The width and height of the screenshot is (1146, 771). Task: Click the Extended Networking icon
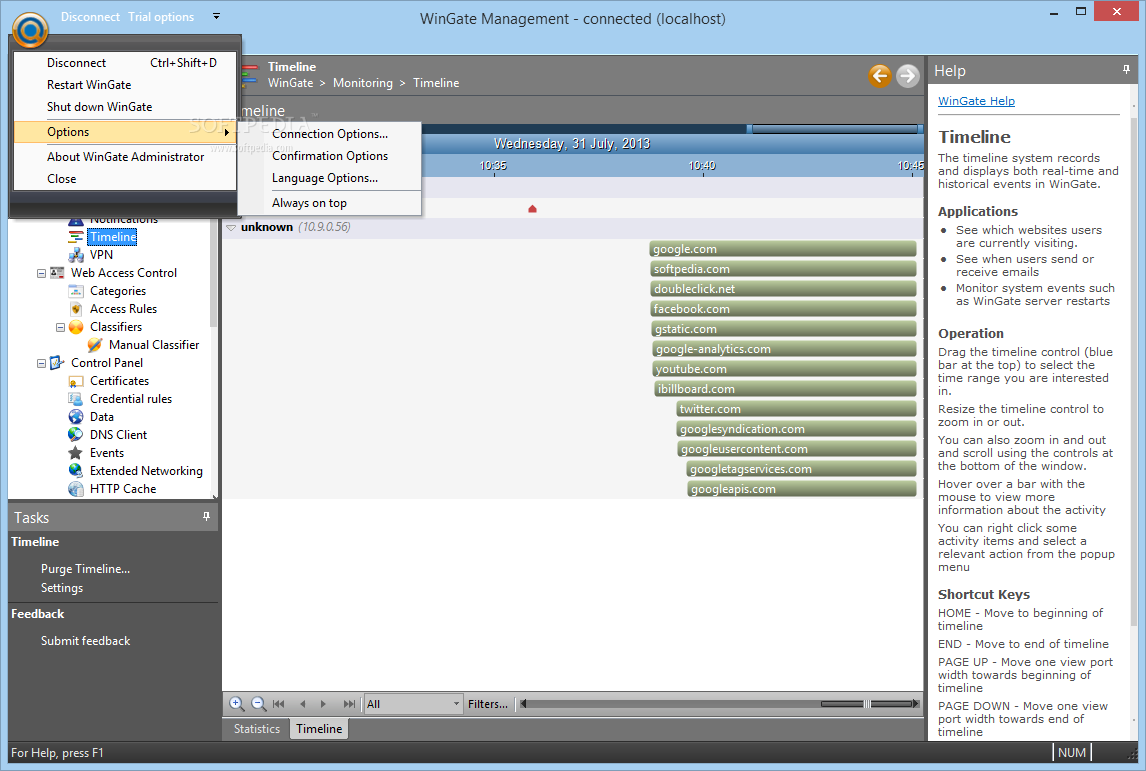76,471
